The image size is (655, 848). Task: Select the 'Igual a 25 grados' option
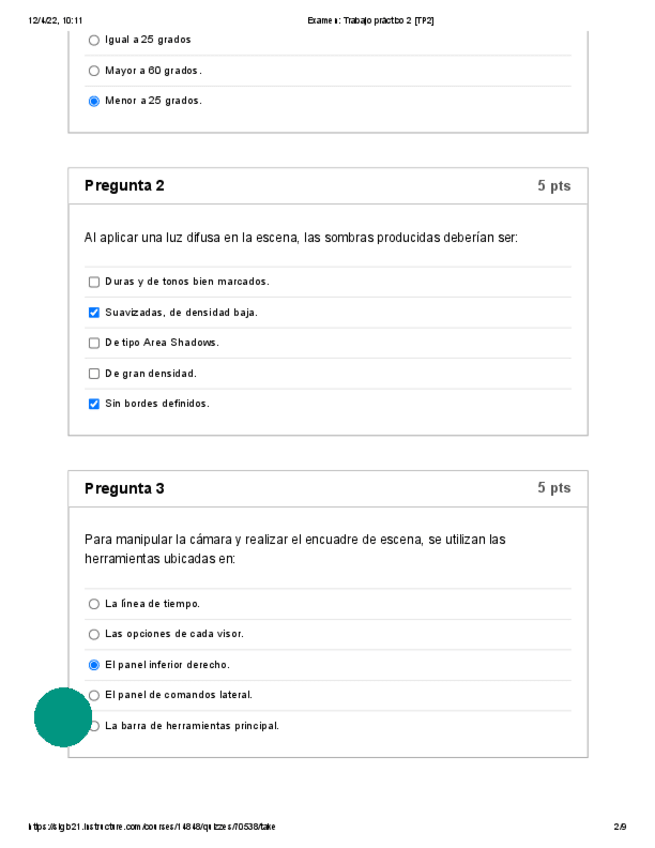[x=94, y=40]
